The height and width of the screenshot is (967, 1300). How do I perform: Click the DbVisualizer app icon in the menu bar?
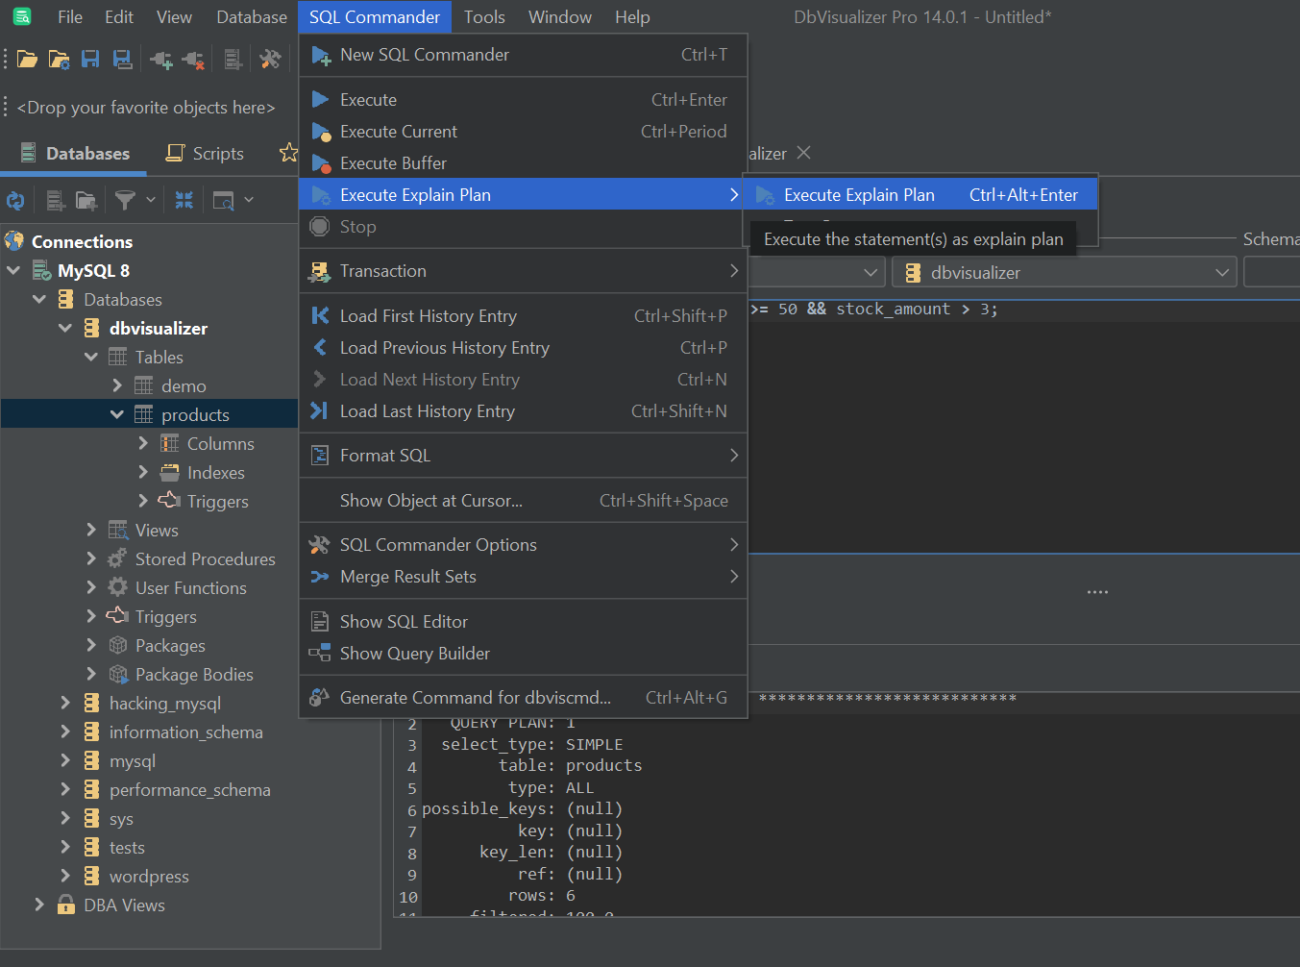coord(21,16)
